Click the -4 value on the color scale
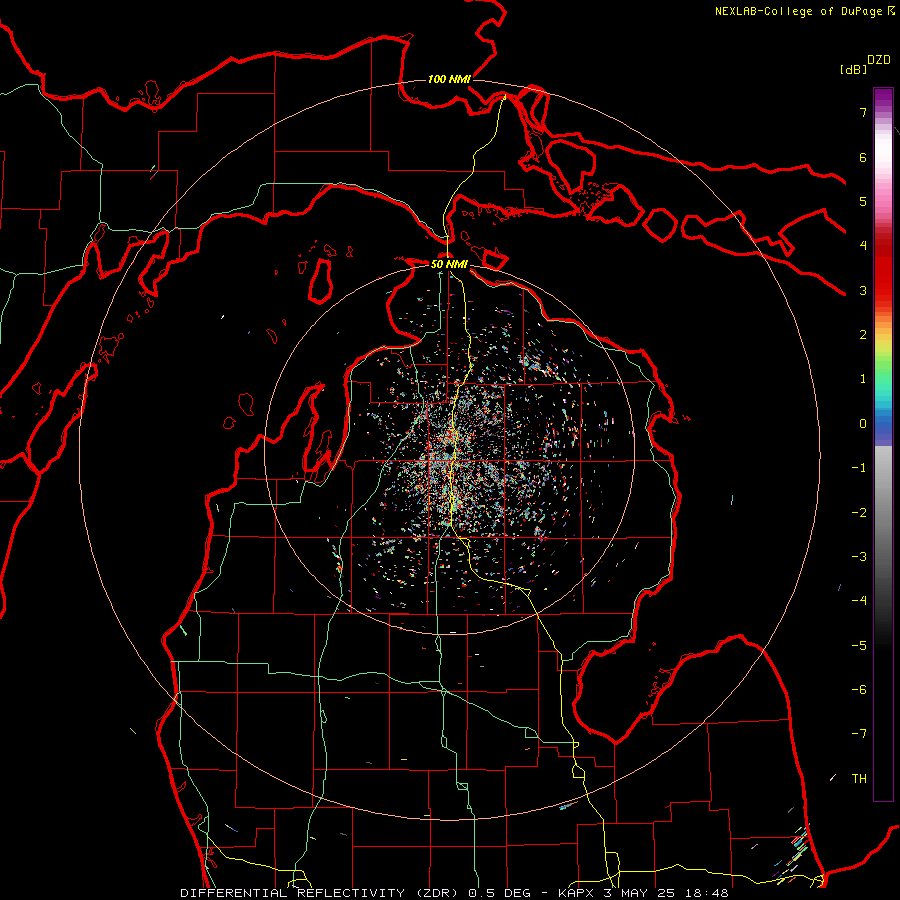900x900 pixels. coord(859,601)
